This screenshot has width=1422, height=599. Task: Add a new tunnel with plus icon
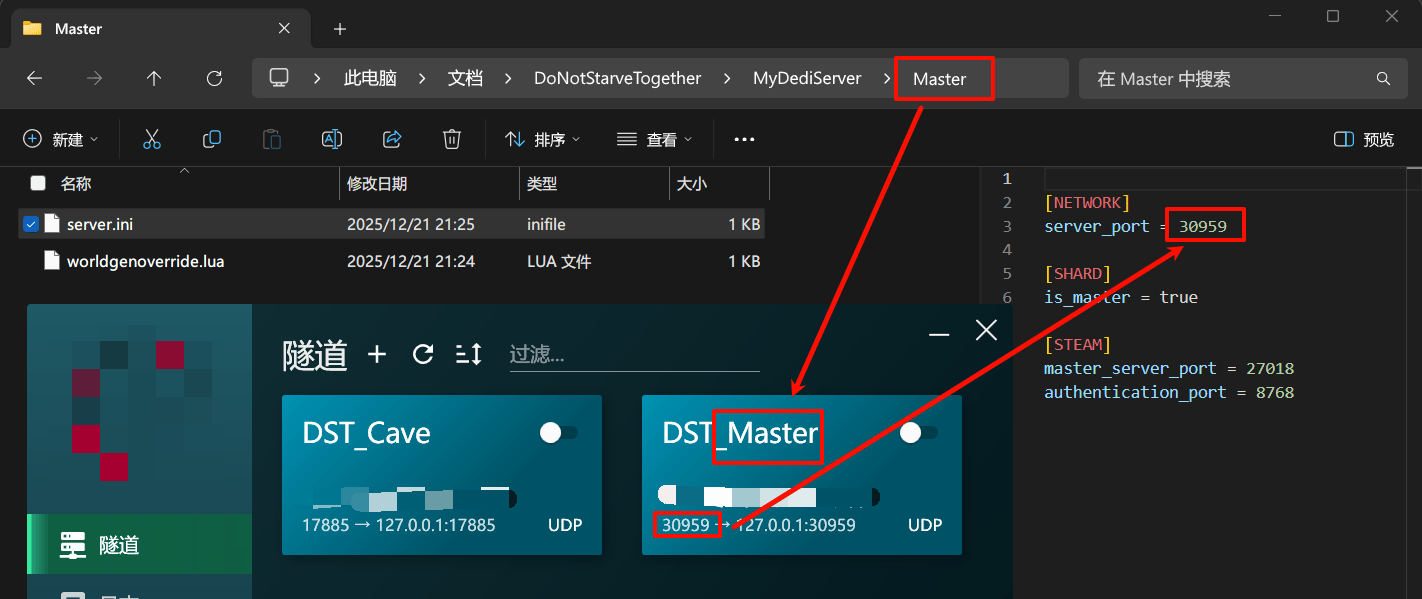[x=377, y=354]
